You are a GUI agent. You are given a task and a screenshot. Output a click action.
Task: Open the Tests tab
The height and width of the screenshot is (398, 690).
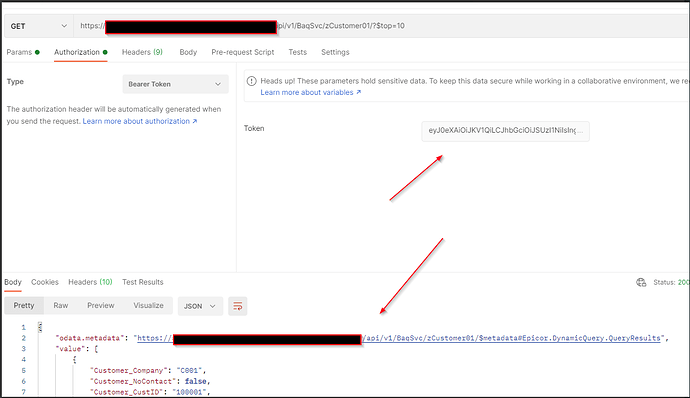pos(297,52)
